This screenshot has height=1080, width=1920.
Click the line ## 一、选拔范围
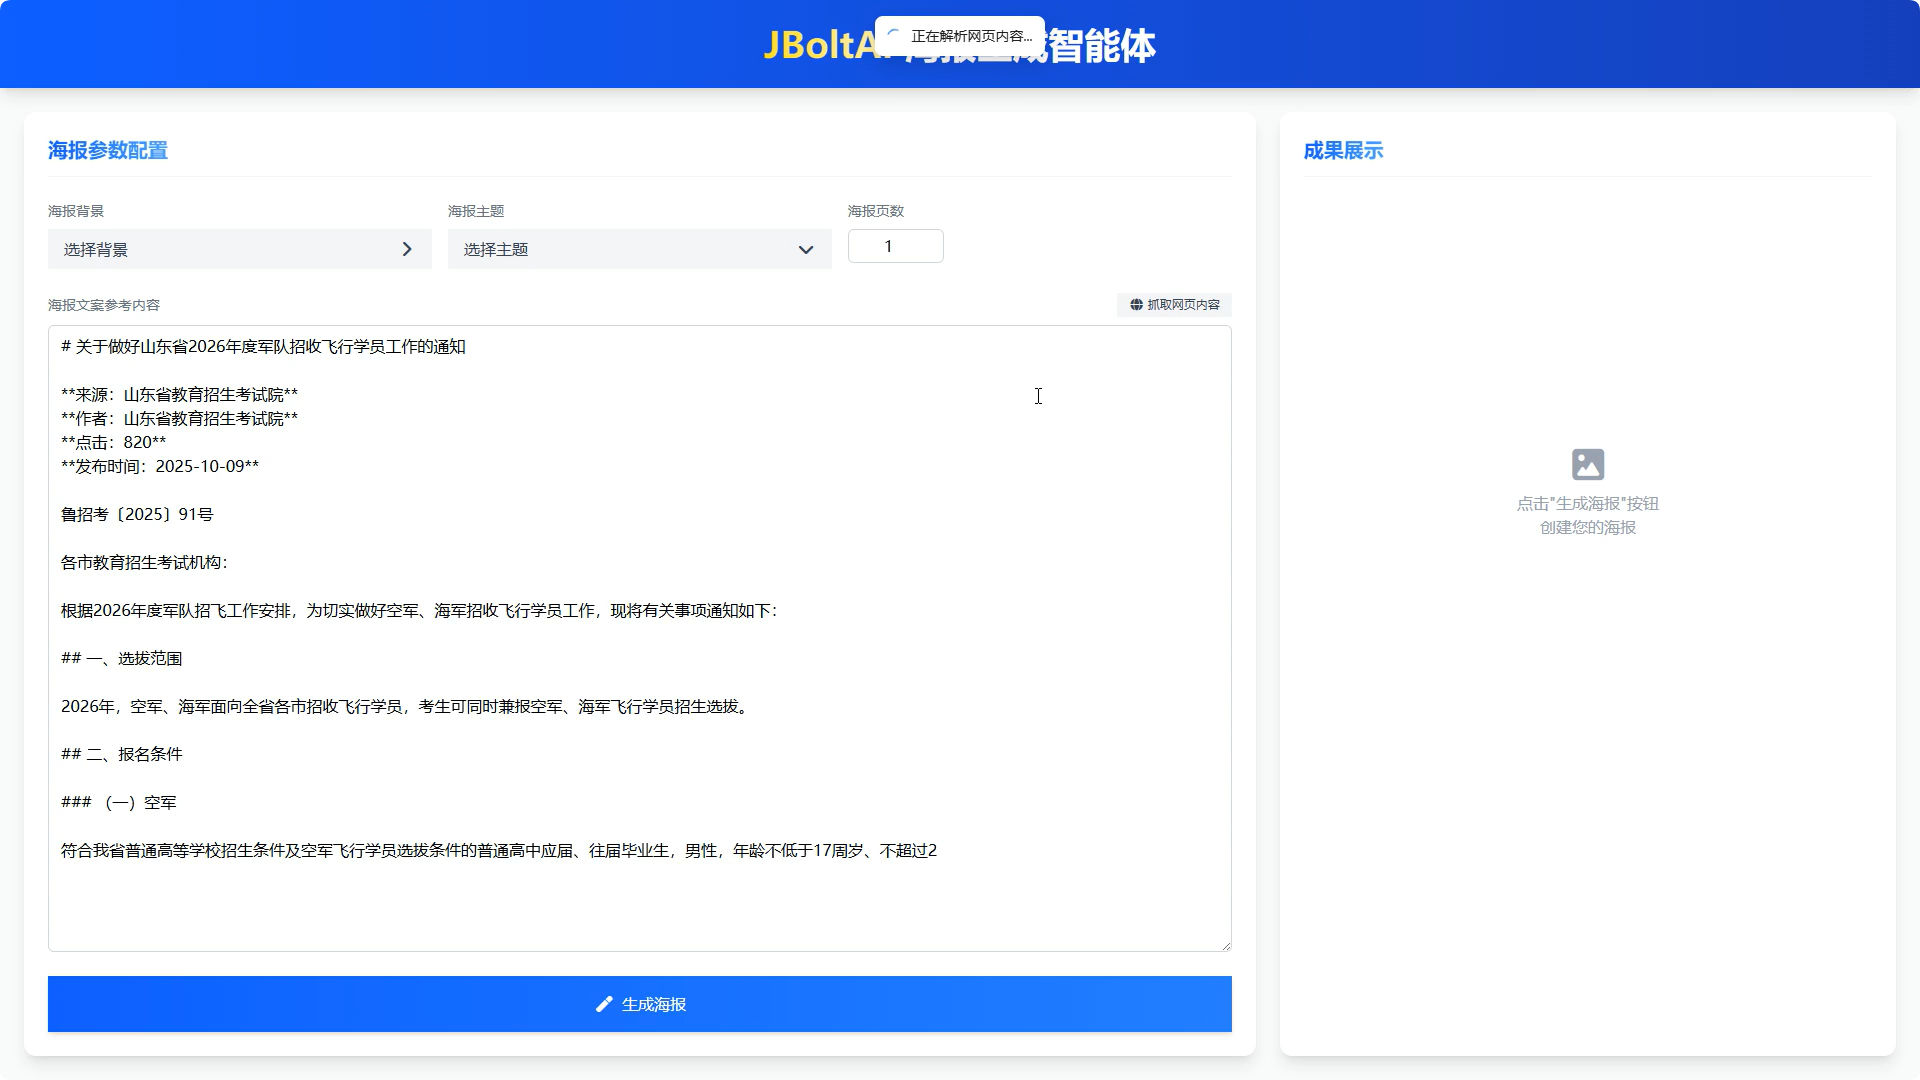point(121,658)
